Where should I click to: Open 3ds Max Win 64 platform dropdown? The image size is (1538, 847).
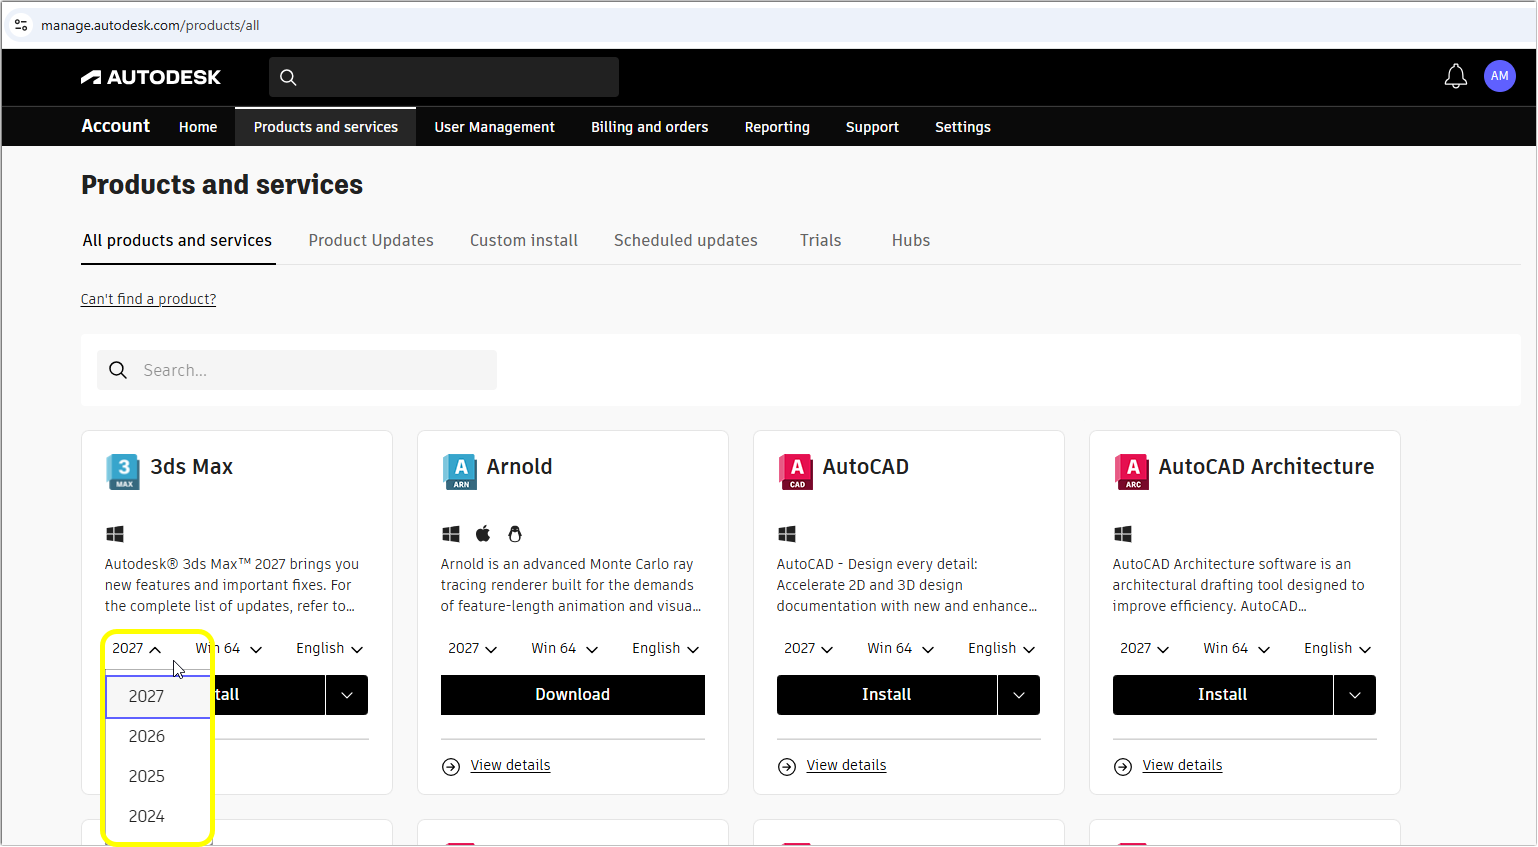pyautogui.click(x=229, y=649)
